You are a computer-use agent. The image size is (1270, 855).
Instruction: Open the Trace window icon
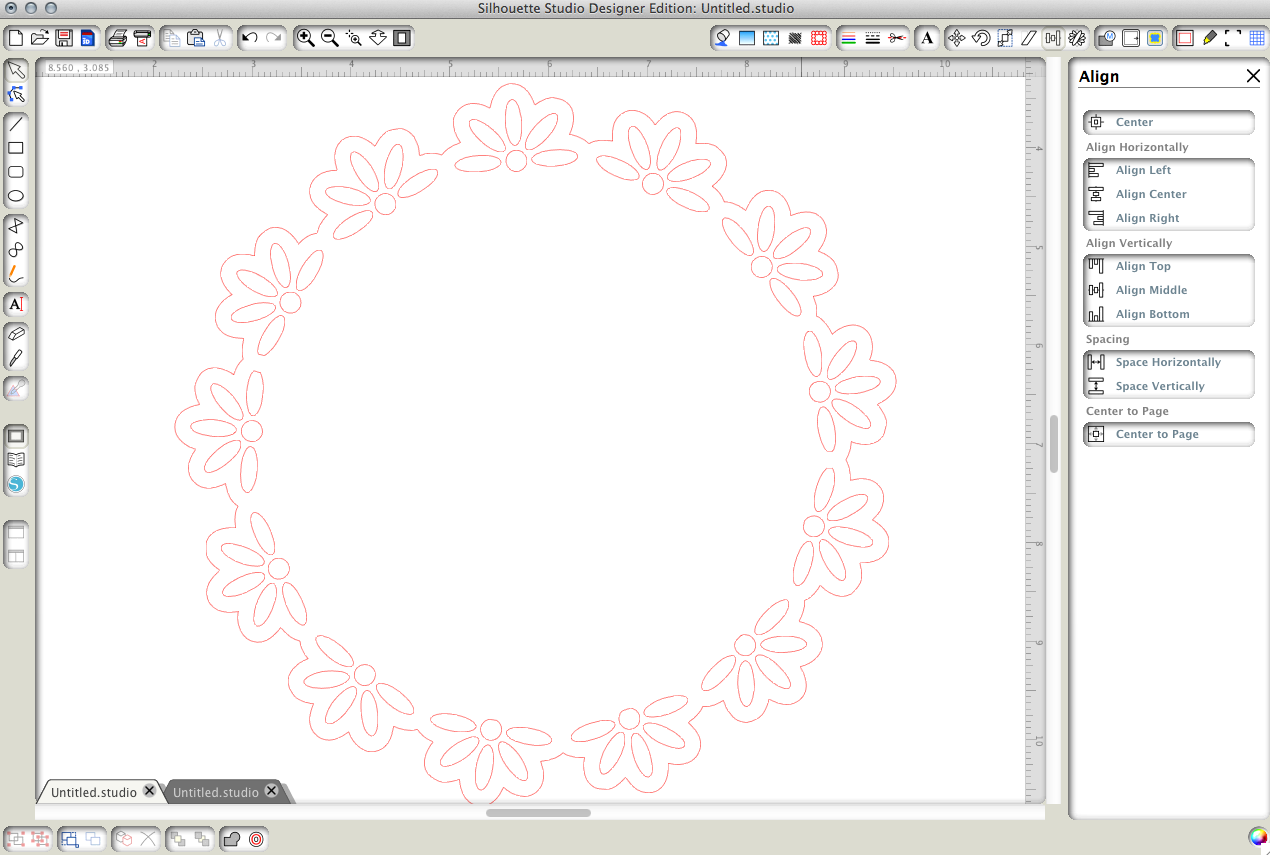pos(1155,38)
